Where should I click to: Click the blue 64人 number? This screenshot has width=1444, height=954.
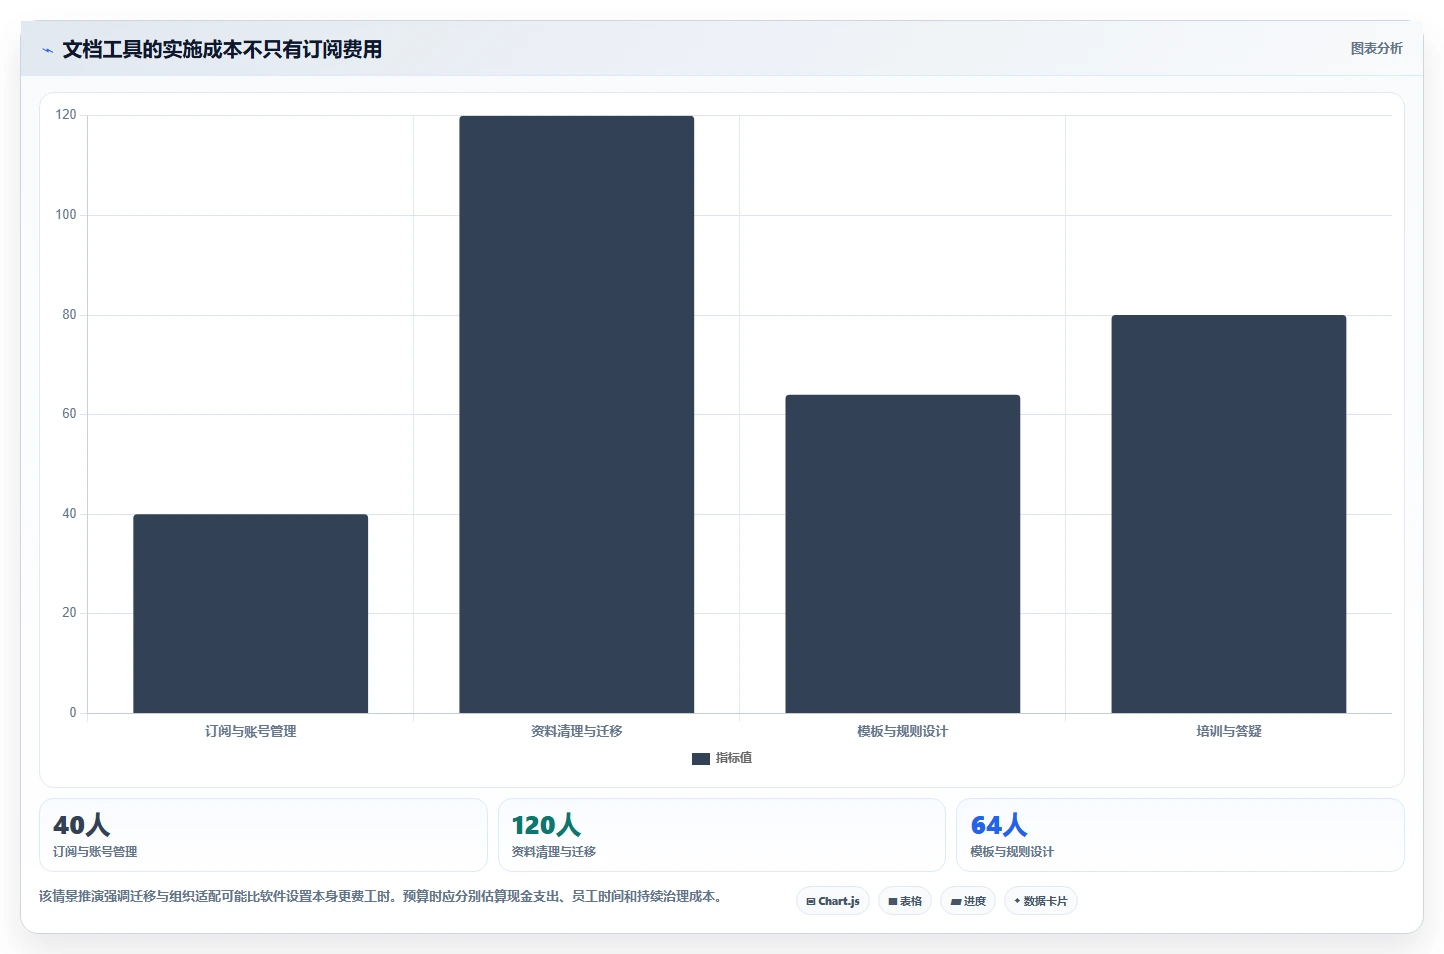coord(999,825)
